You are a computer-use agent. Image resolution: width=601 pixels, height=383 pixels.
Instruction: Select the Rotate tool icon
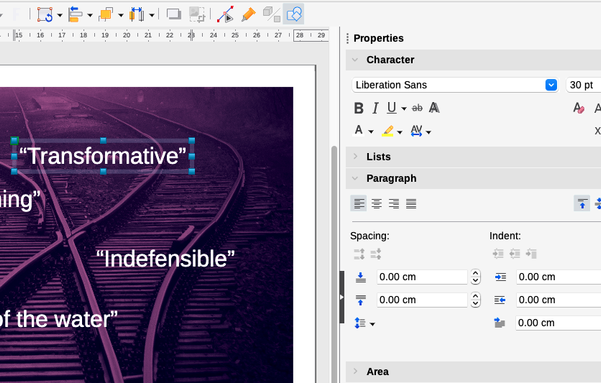pyautogui.click(x=45, y=15)
